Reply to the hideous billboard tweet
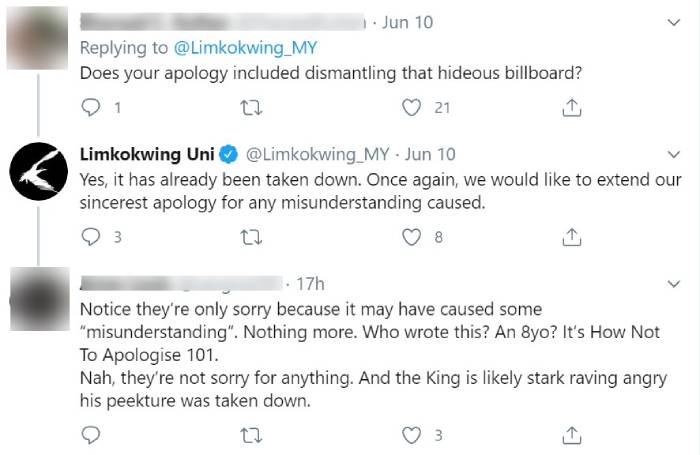This screenshot has width=700, height=455. pyautogui.click(x=91, y=107)
